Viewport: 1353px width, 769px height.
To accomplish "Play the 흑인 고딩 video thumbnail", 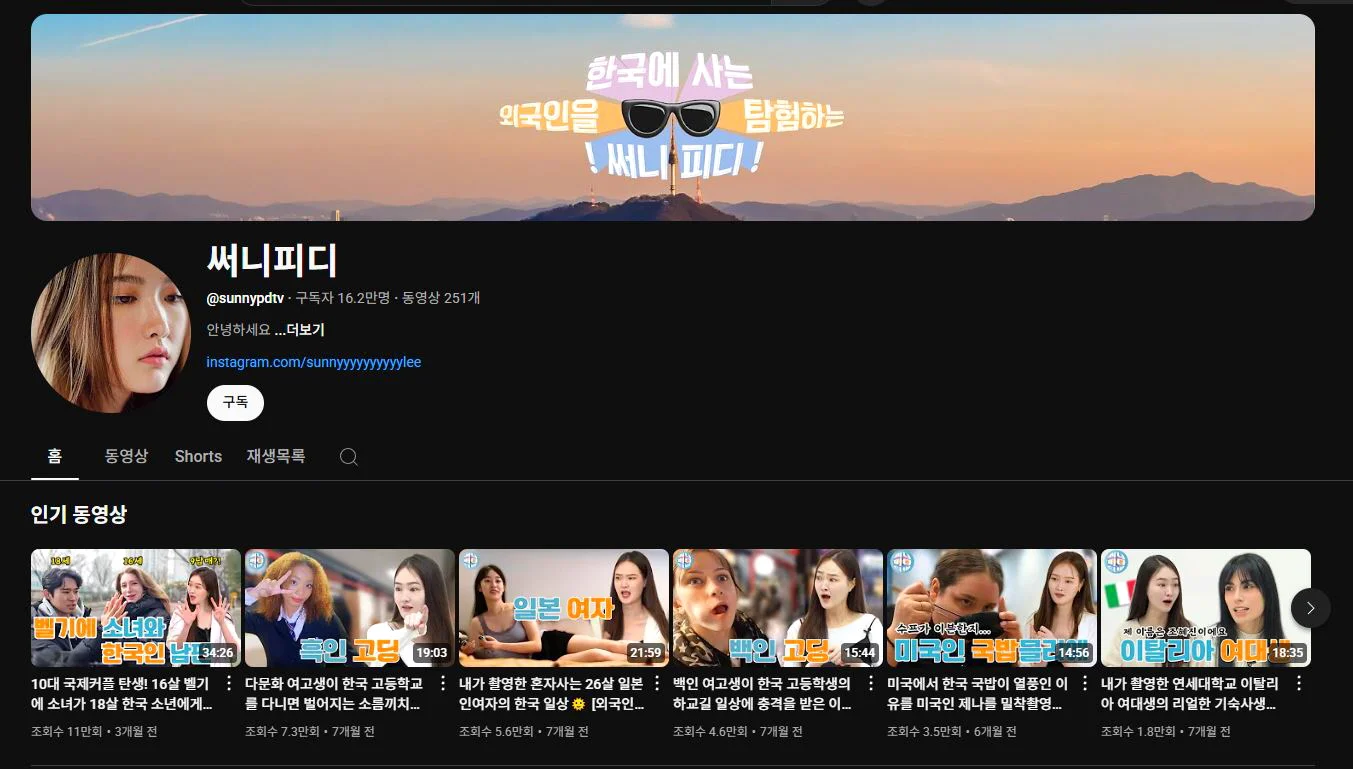I will pos(349,607).
